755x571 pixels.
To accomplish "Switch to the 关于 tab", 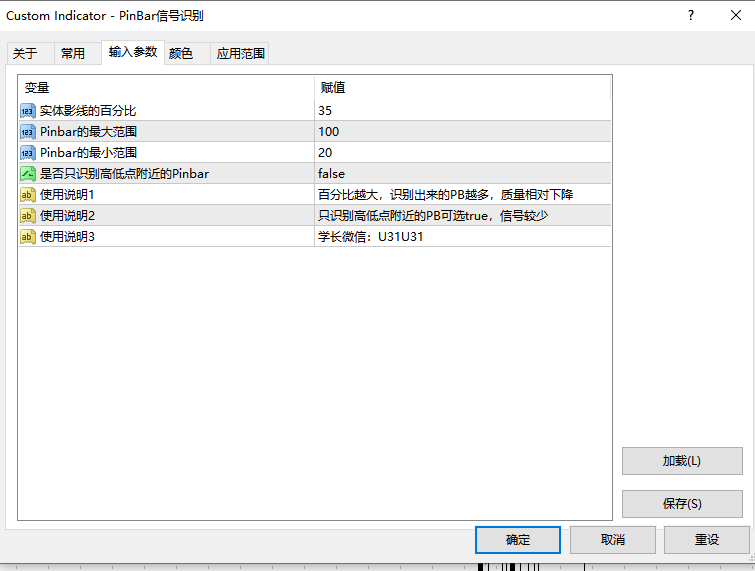I will (30, 53).
